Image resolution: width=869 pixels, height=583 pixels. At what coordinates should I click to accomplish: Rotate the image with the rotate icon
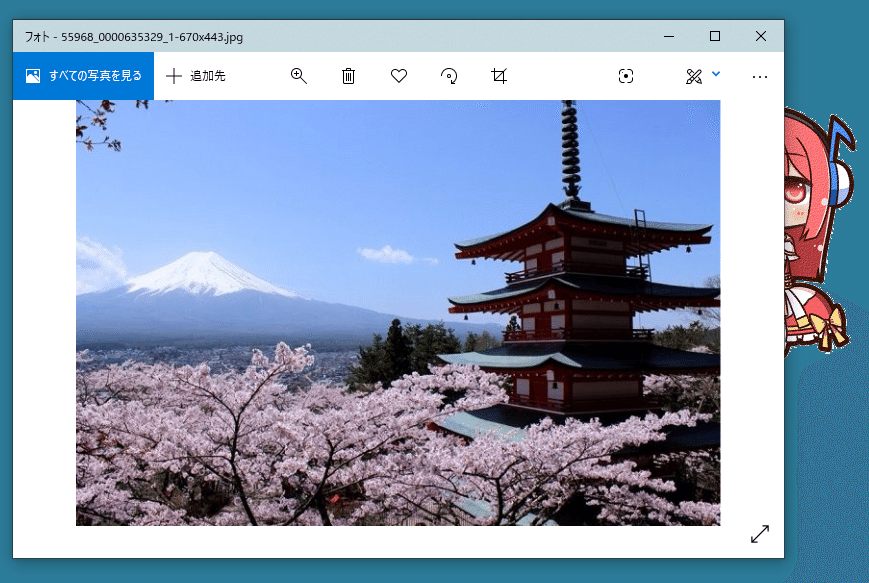pyautogui.click(x=449, y=76)
